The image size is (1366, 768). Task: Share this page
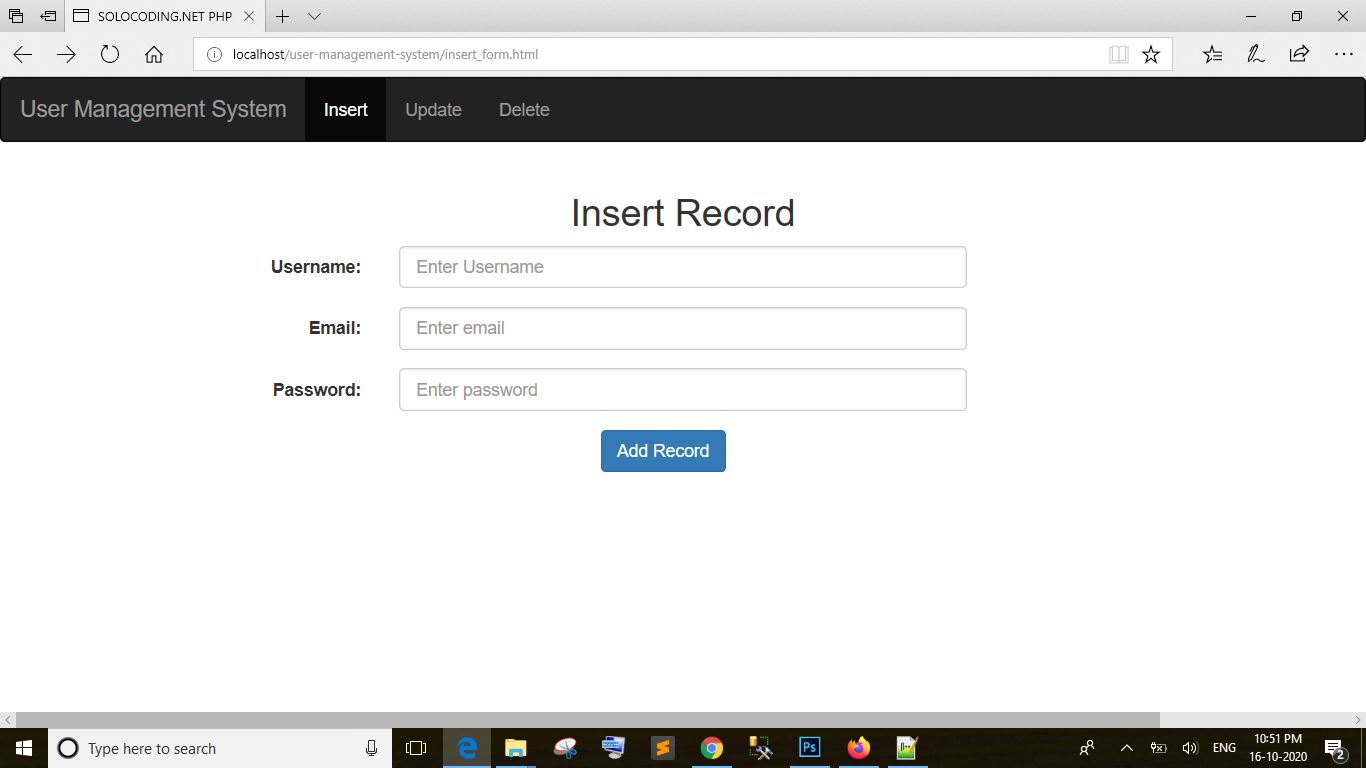click(x=1299, y=55)
